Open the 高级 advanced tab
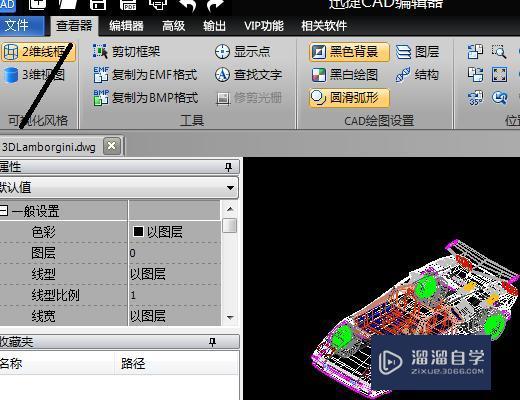The width and height of the screenshot is (520, 400). pyautogui.click(x=173, y=26)
